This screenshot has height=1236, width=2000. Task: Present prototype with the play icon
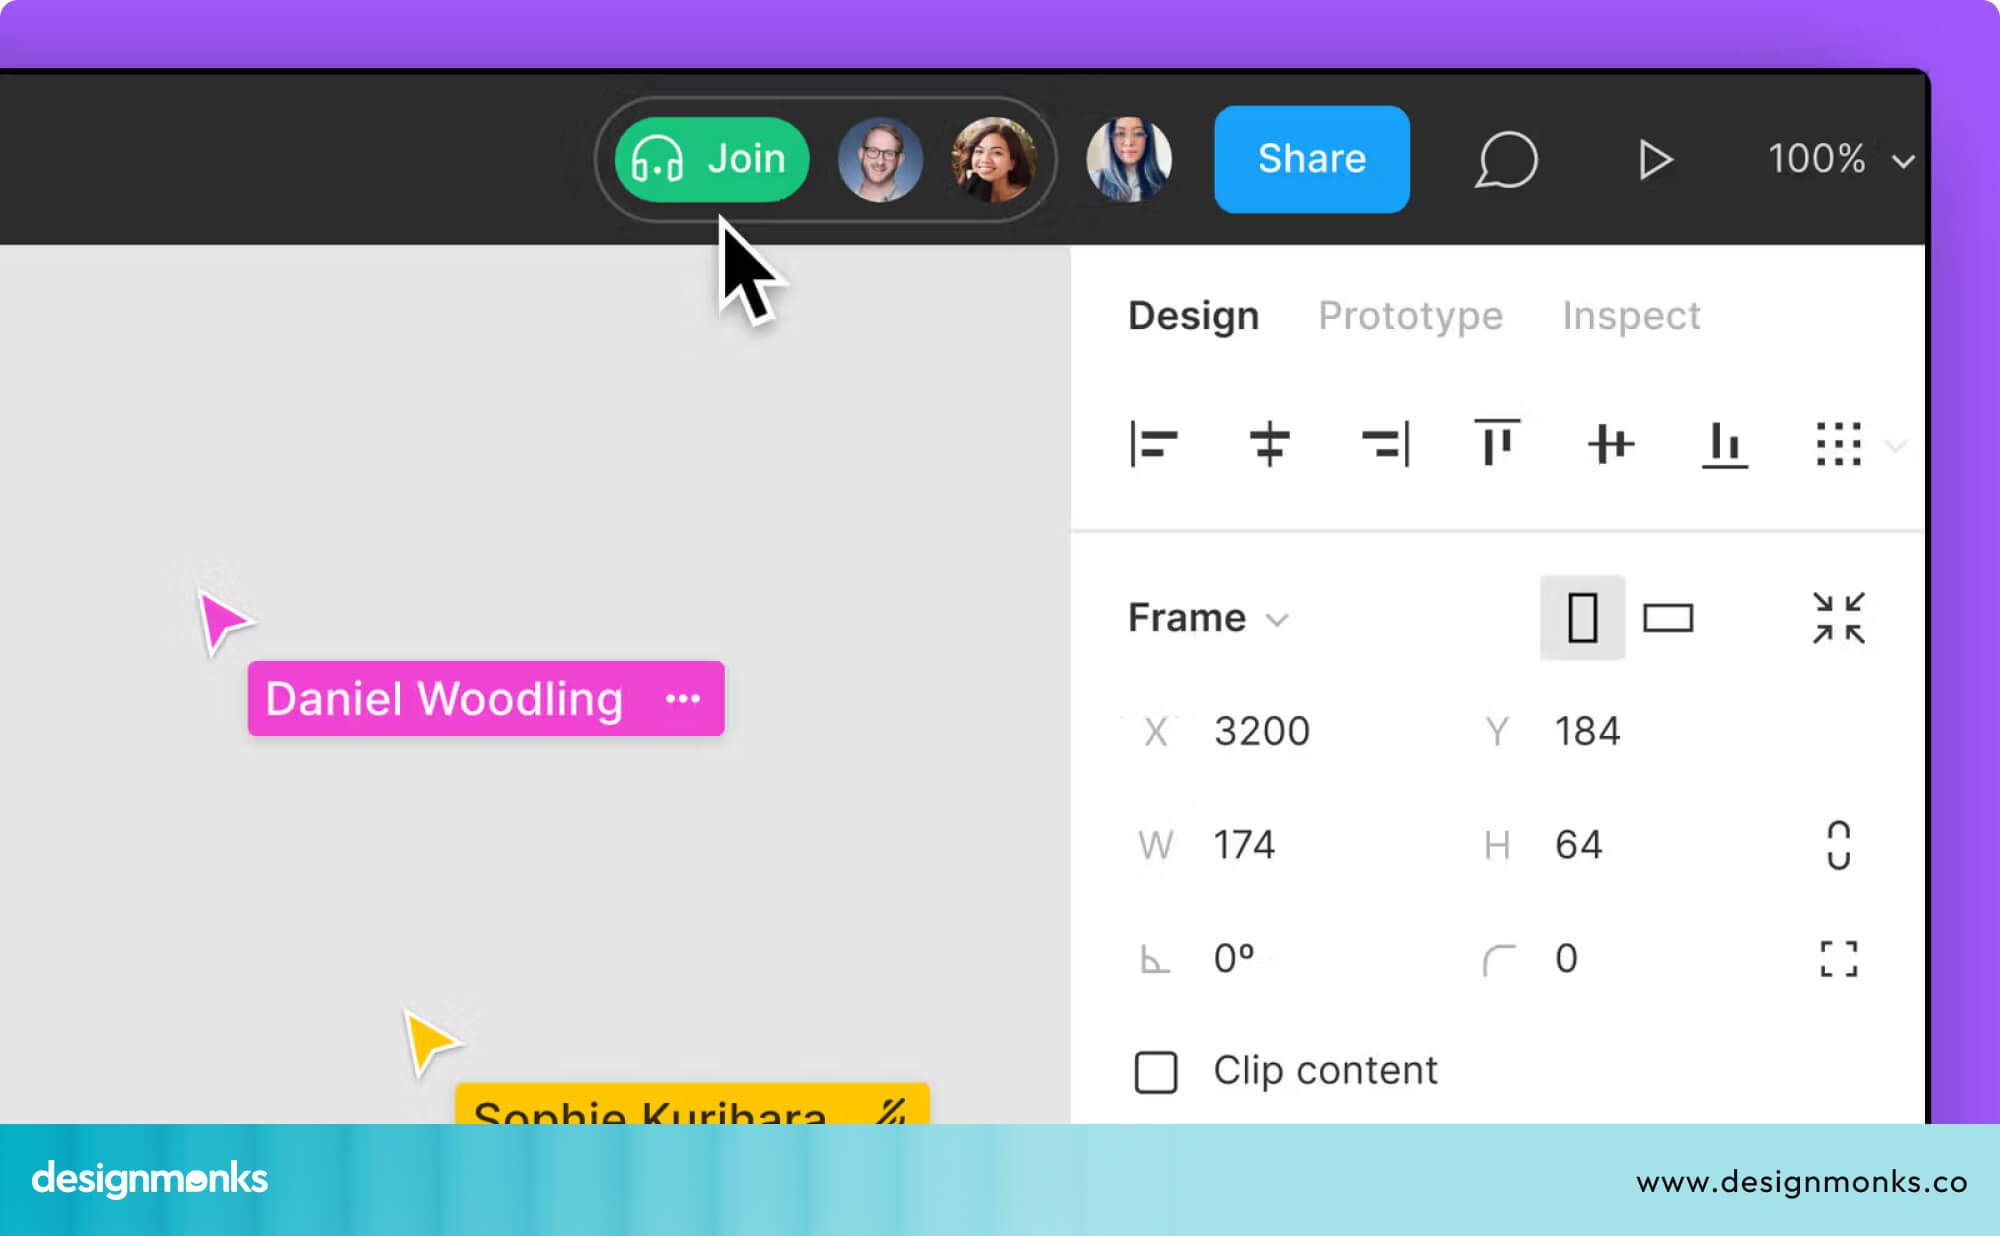pos(1655,160)
